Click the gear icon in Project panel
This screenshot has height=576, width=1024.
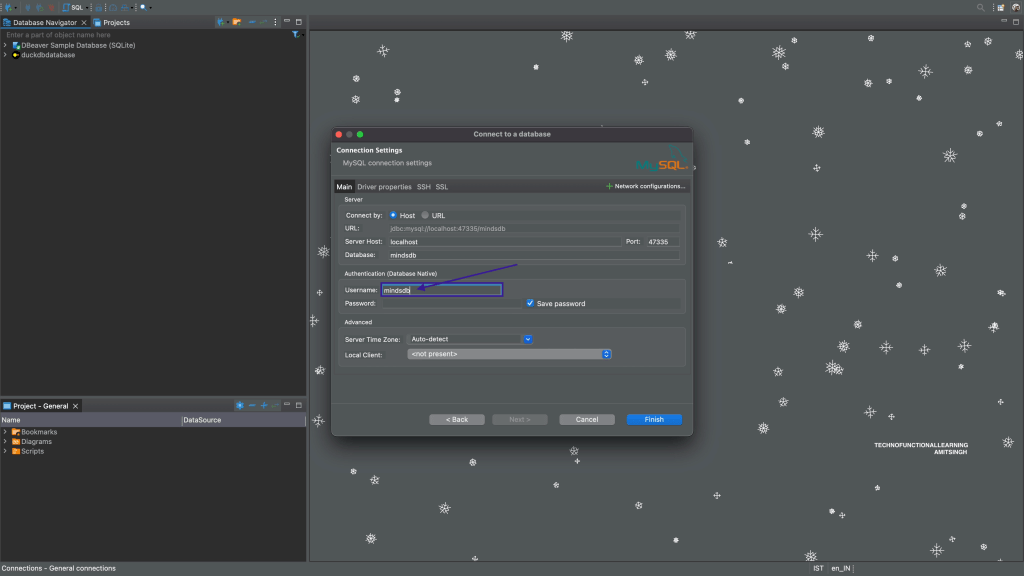pos(240,406)
